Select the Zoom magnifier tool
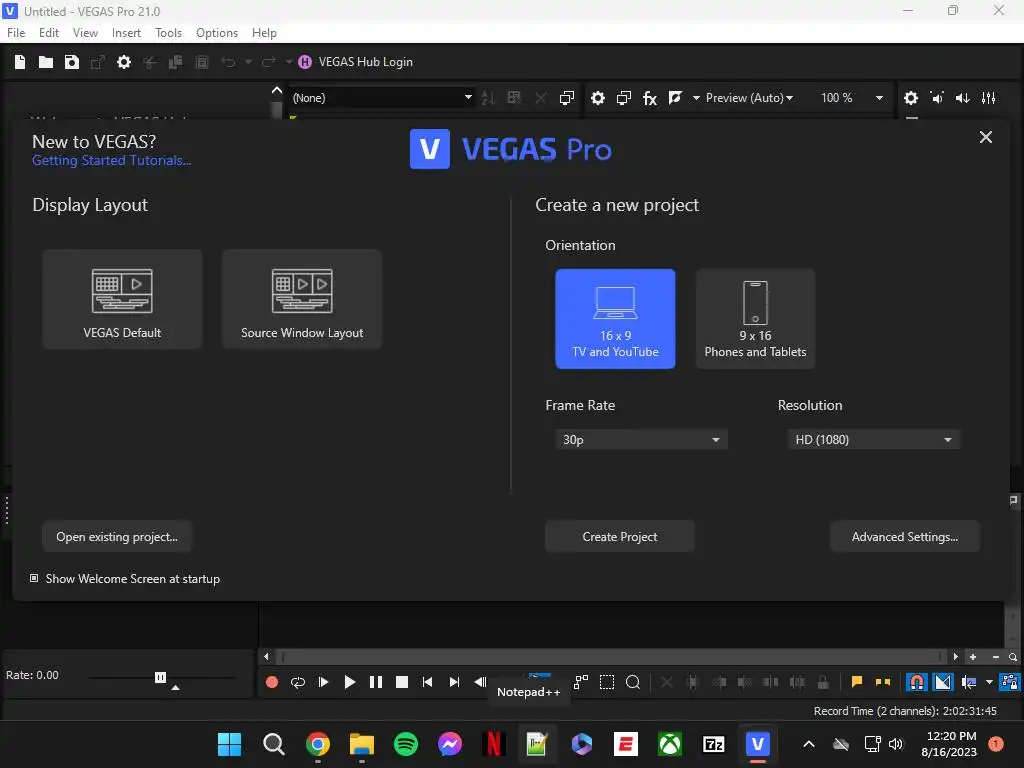 (633, 682)
